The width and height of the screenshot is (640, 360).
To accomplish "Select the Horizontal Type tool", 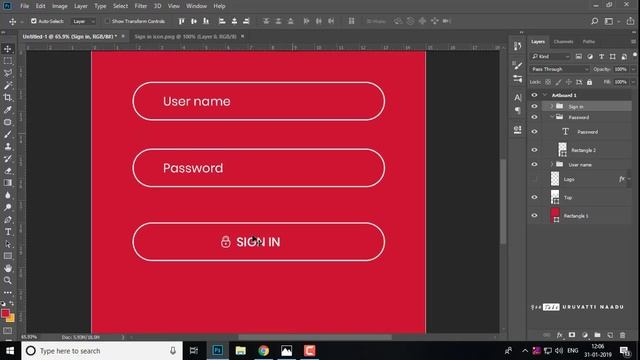I will coord(8,232).
